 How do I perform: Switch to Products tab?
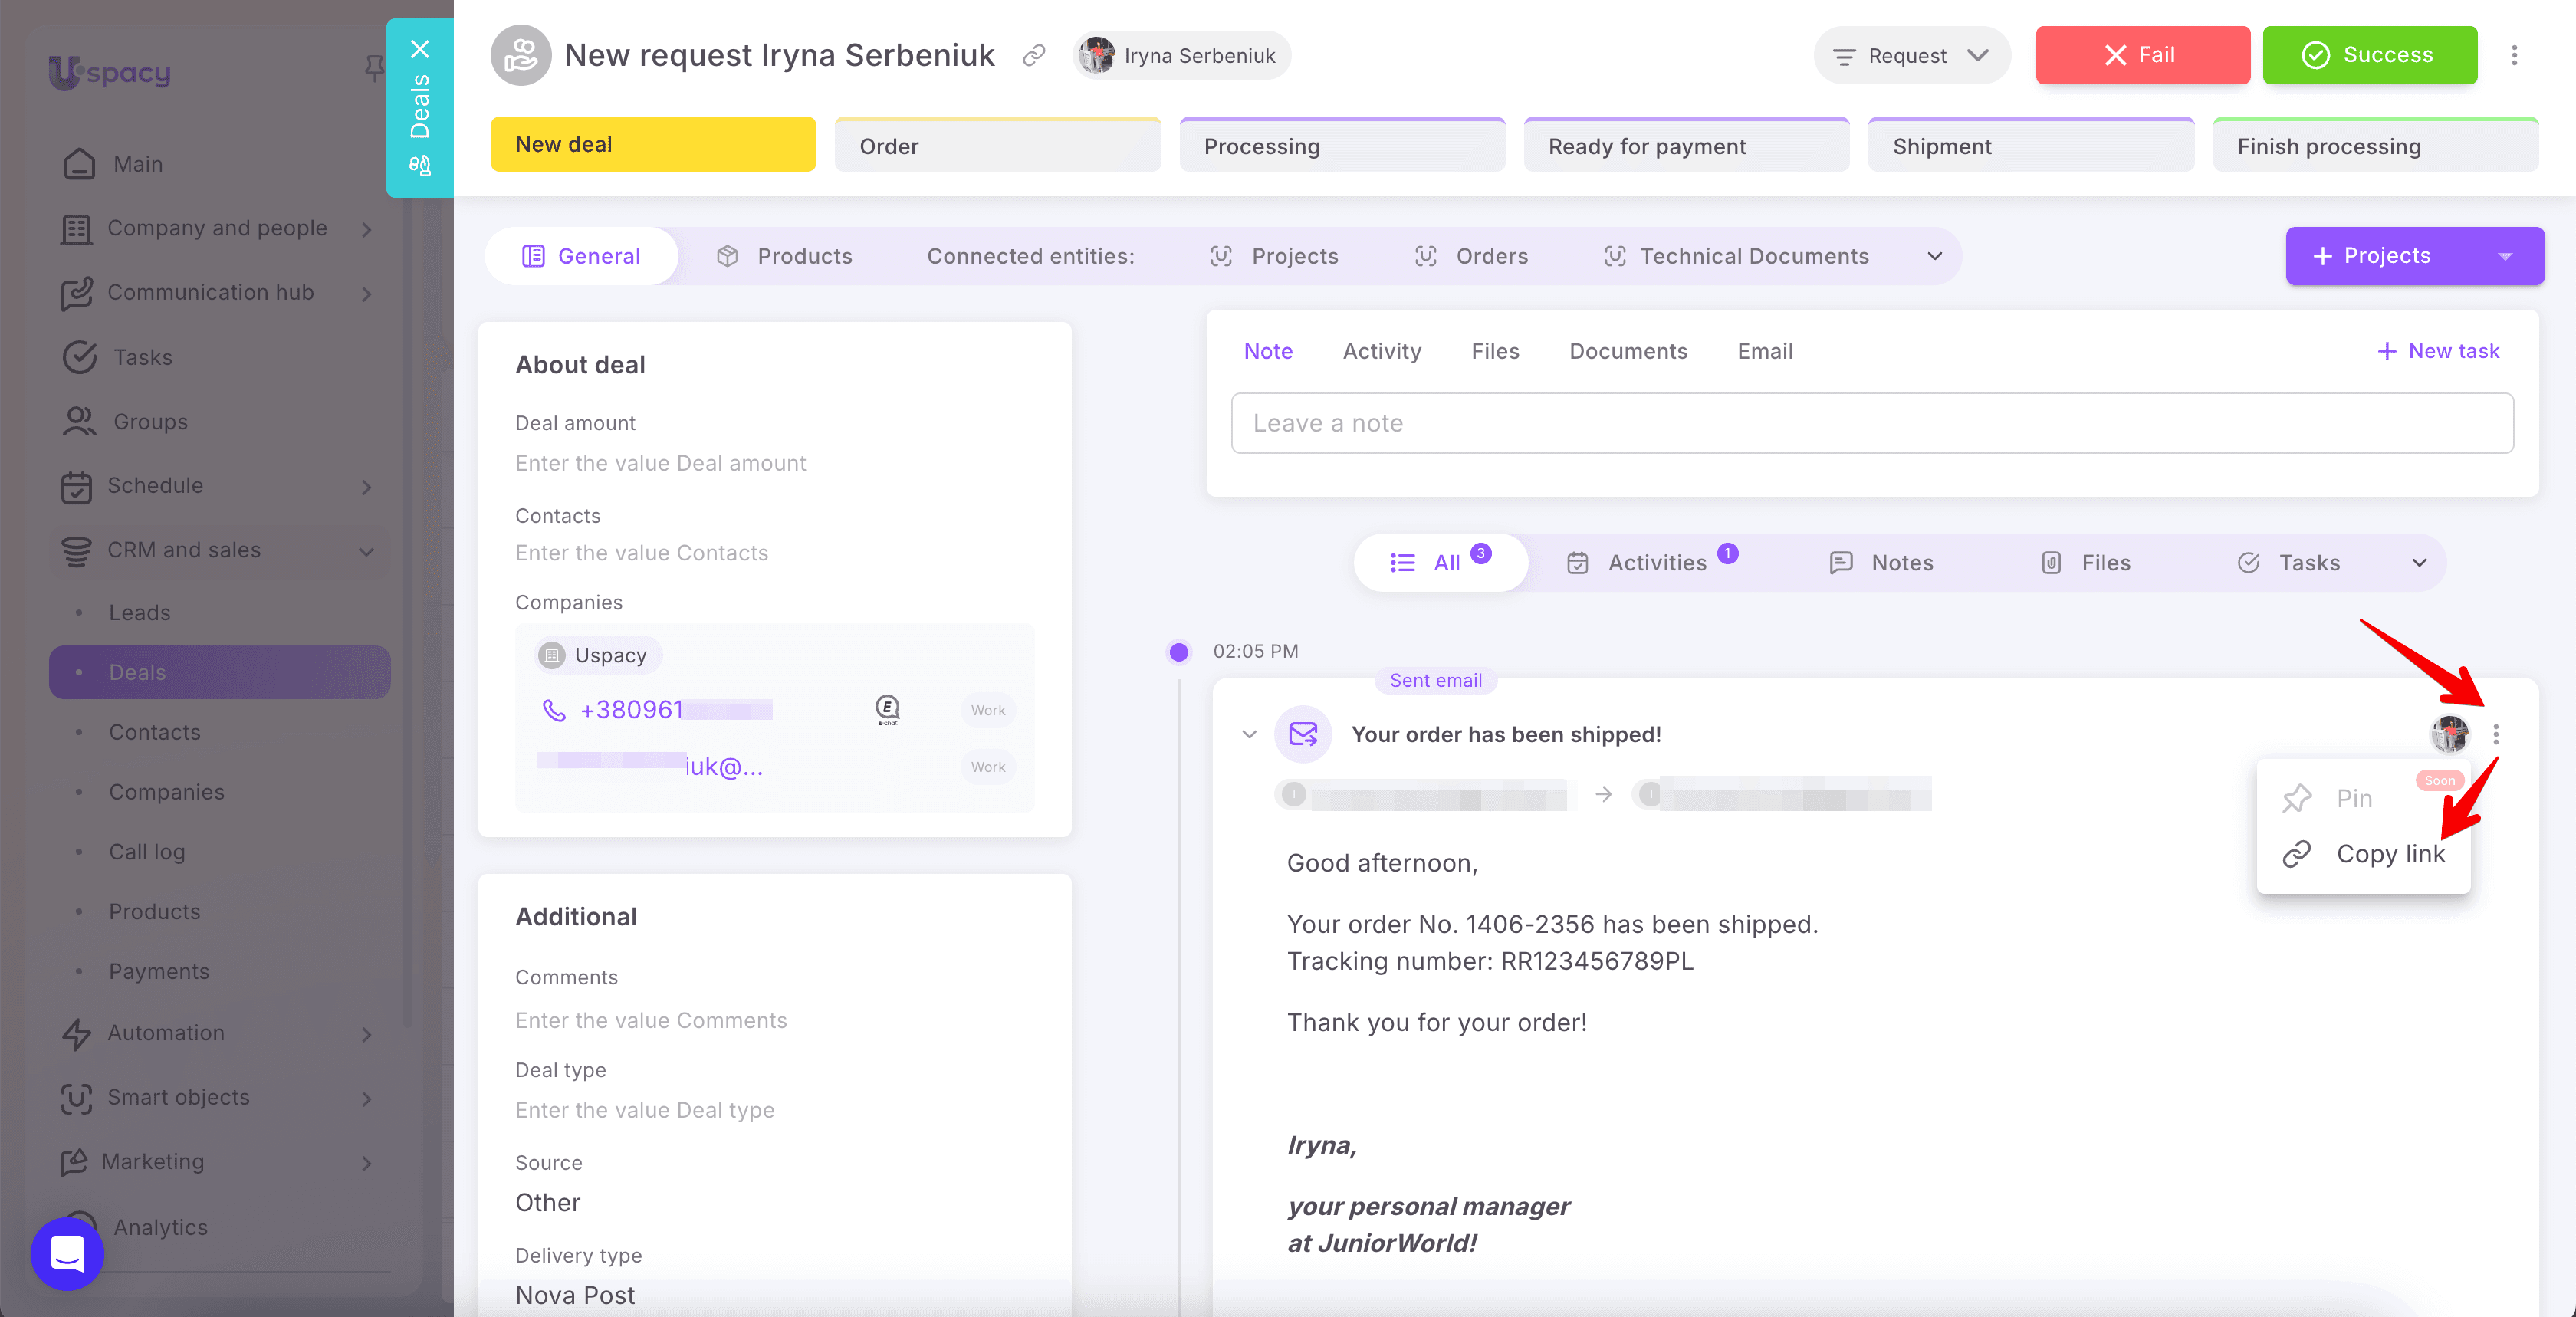point(784,256)
